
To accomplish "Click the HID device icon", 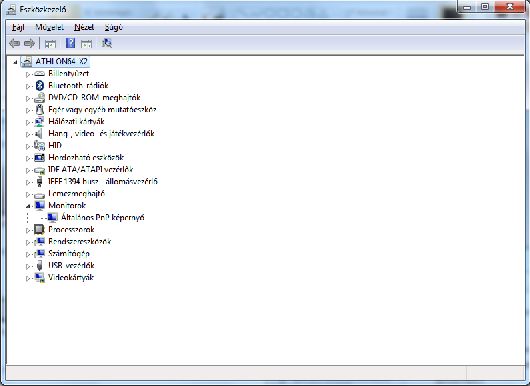I will coord(40,146).
